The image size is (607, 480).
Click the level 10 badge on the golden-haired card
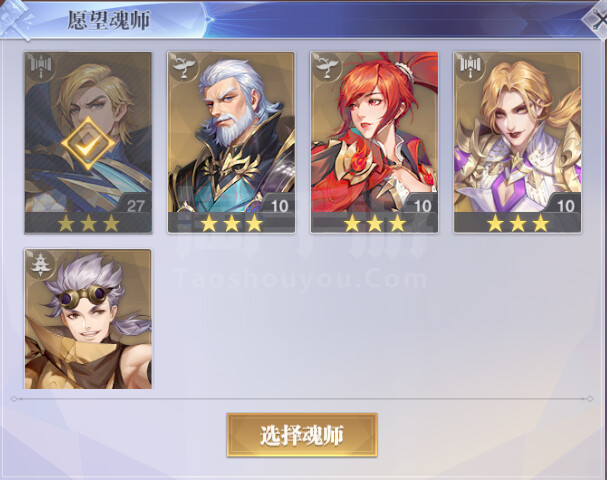click(565, 205)
